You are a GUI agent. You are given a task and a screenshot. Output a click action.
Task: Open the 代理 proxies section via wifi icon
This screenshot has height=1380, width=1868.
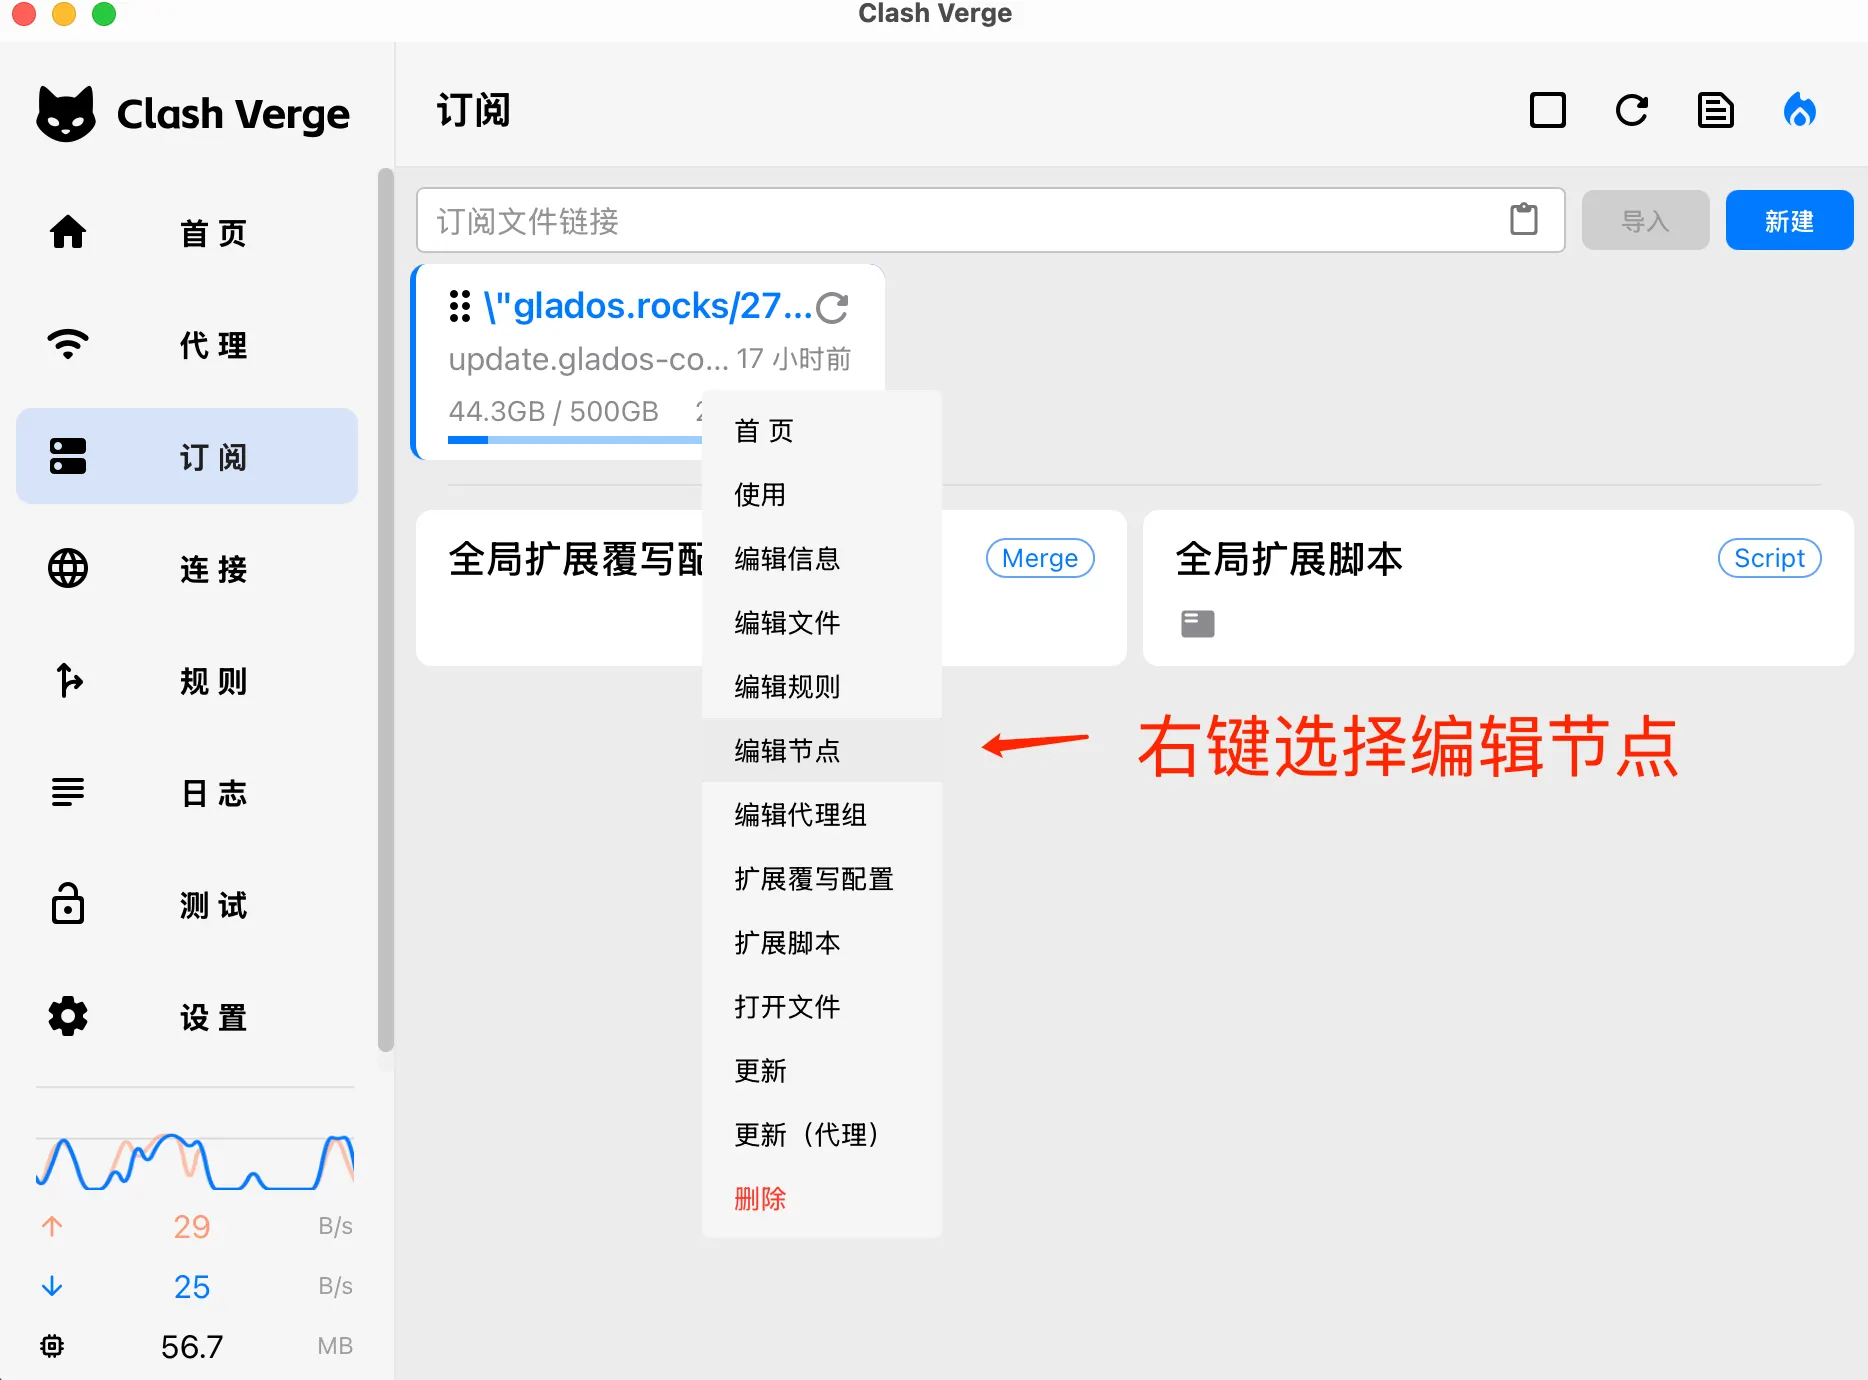point(67,344)
